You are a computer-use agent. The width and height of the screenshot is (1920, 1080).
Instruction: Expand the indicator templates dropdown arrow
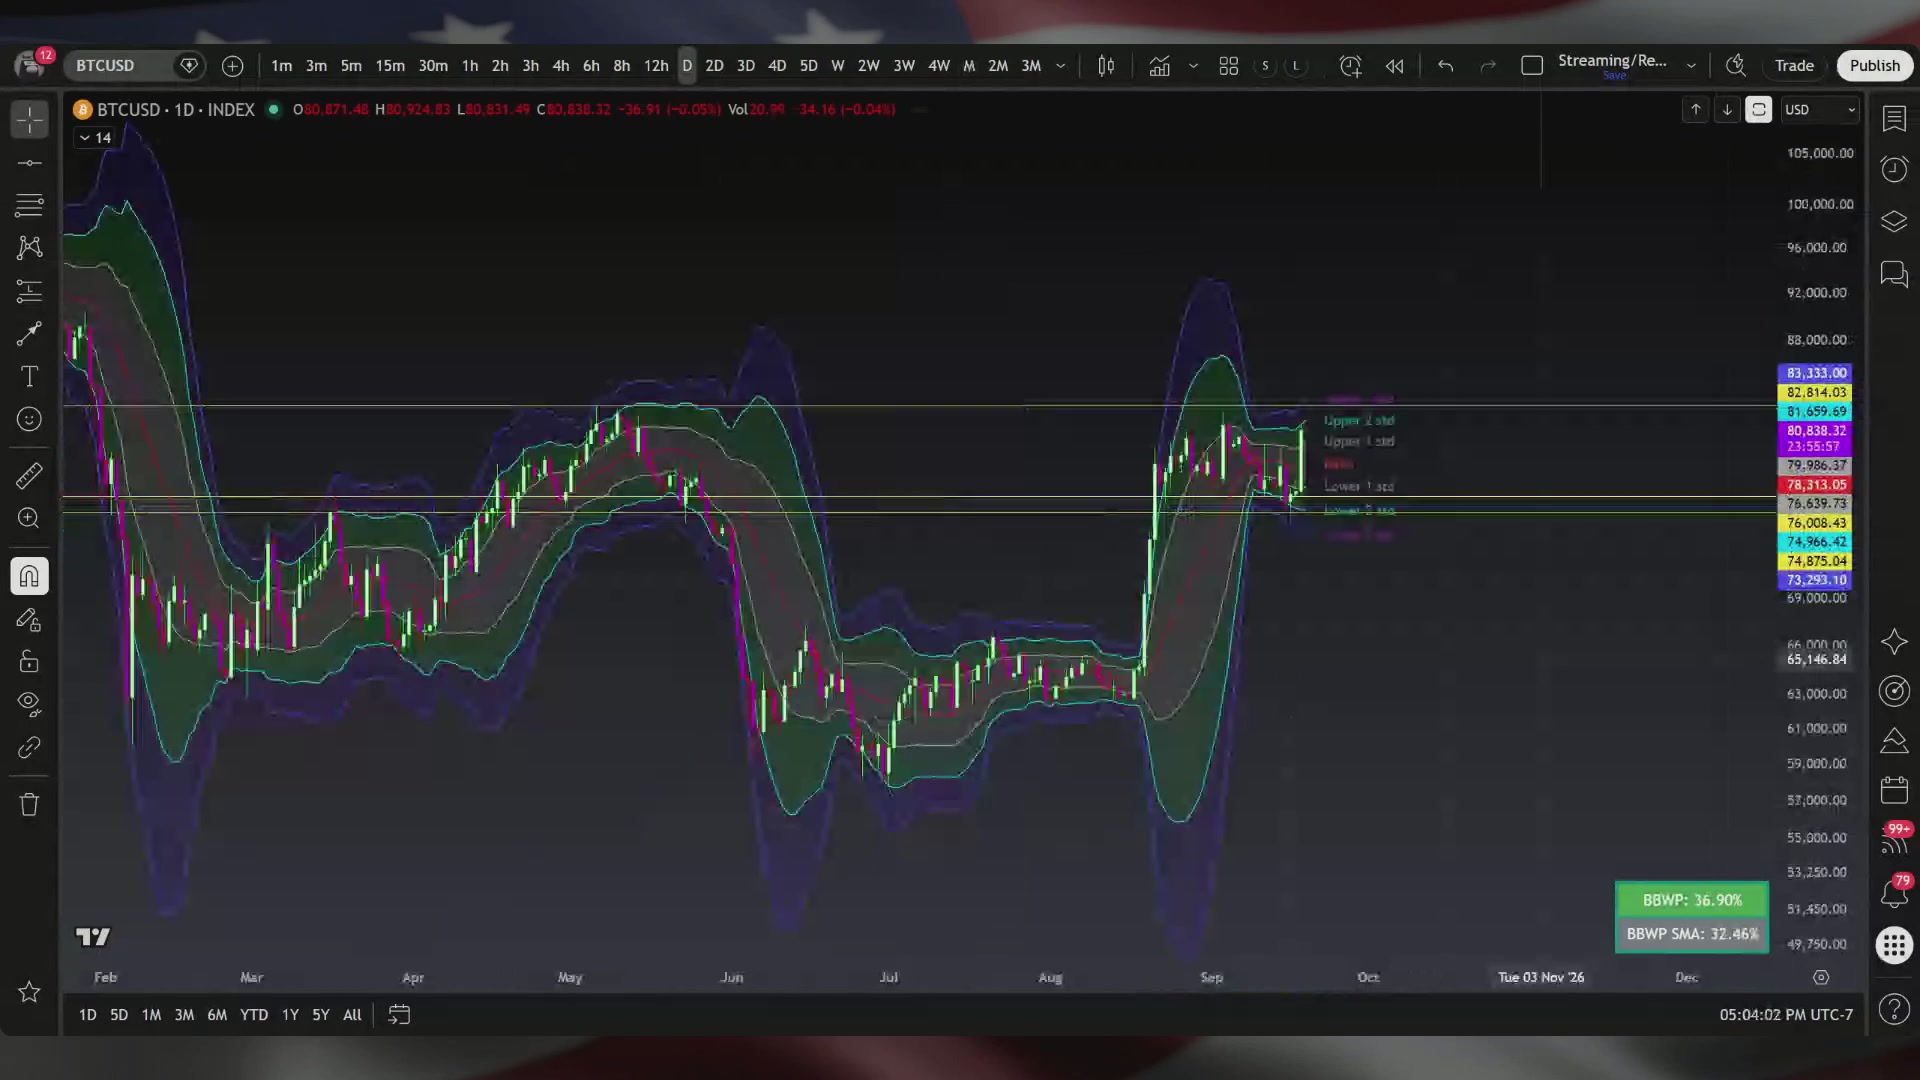(1193, 66)
